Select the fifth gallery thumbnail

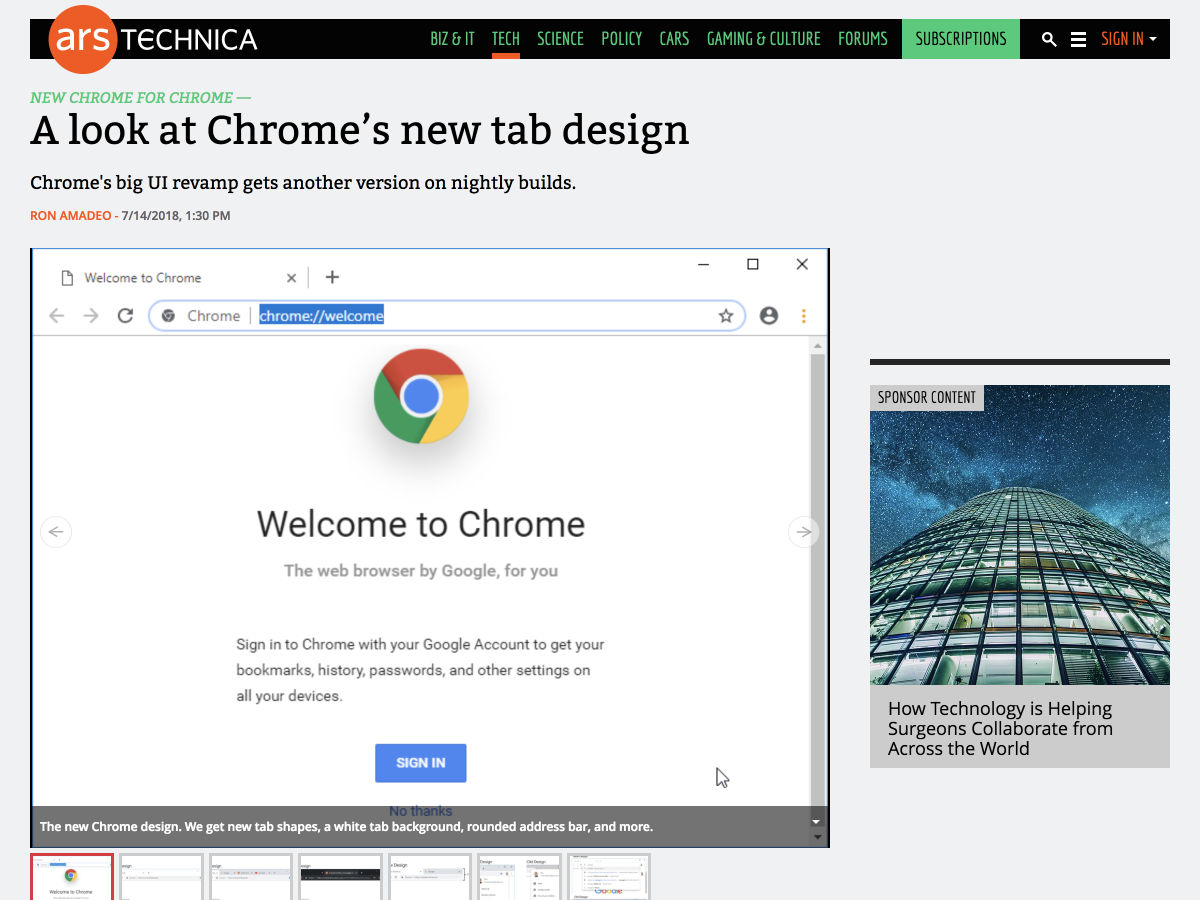430,877
